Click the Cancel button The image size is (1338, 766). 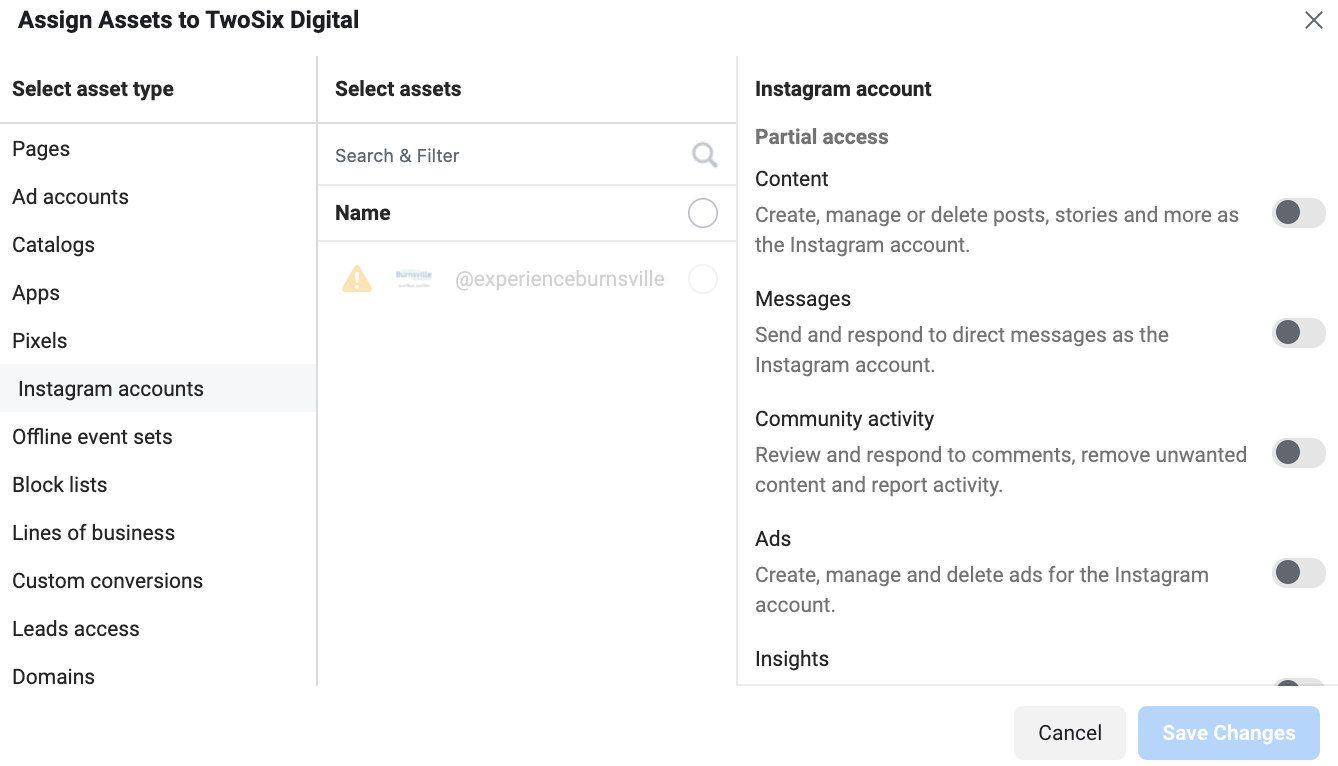coord(1070,733)
